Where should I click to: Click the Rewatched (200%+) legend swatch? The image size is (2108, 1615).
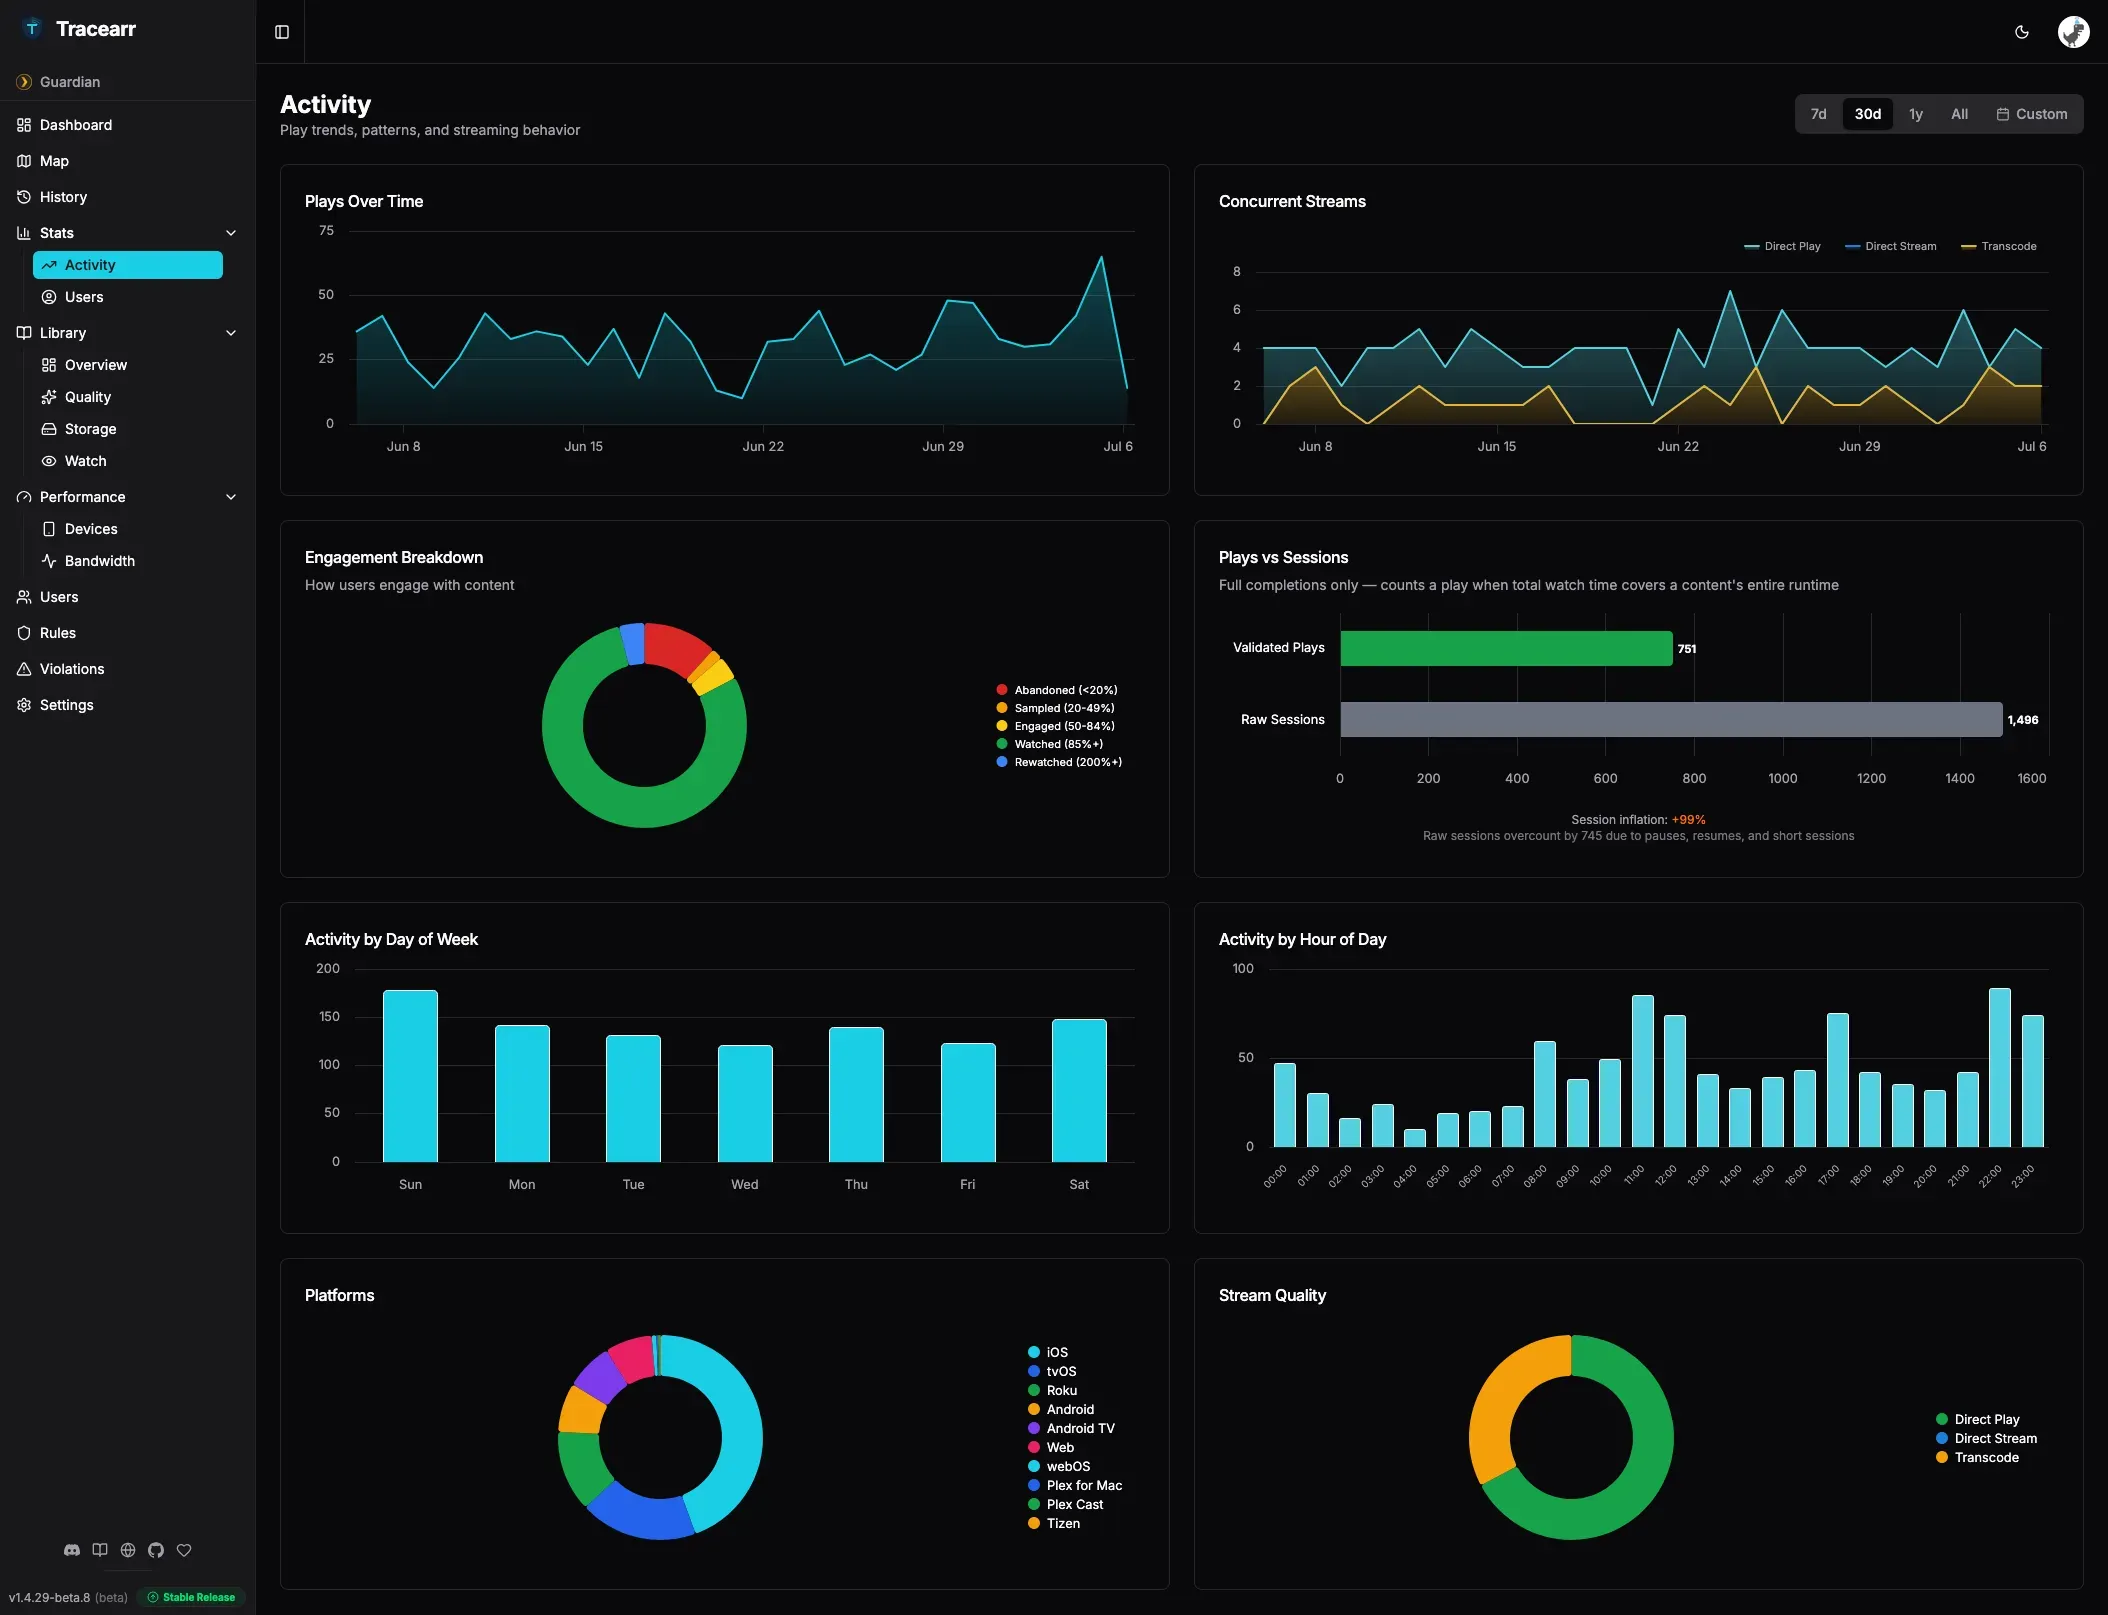pos(1001,762)
